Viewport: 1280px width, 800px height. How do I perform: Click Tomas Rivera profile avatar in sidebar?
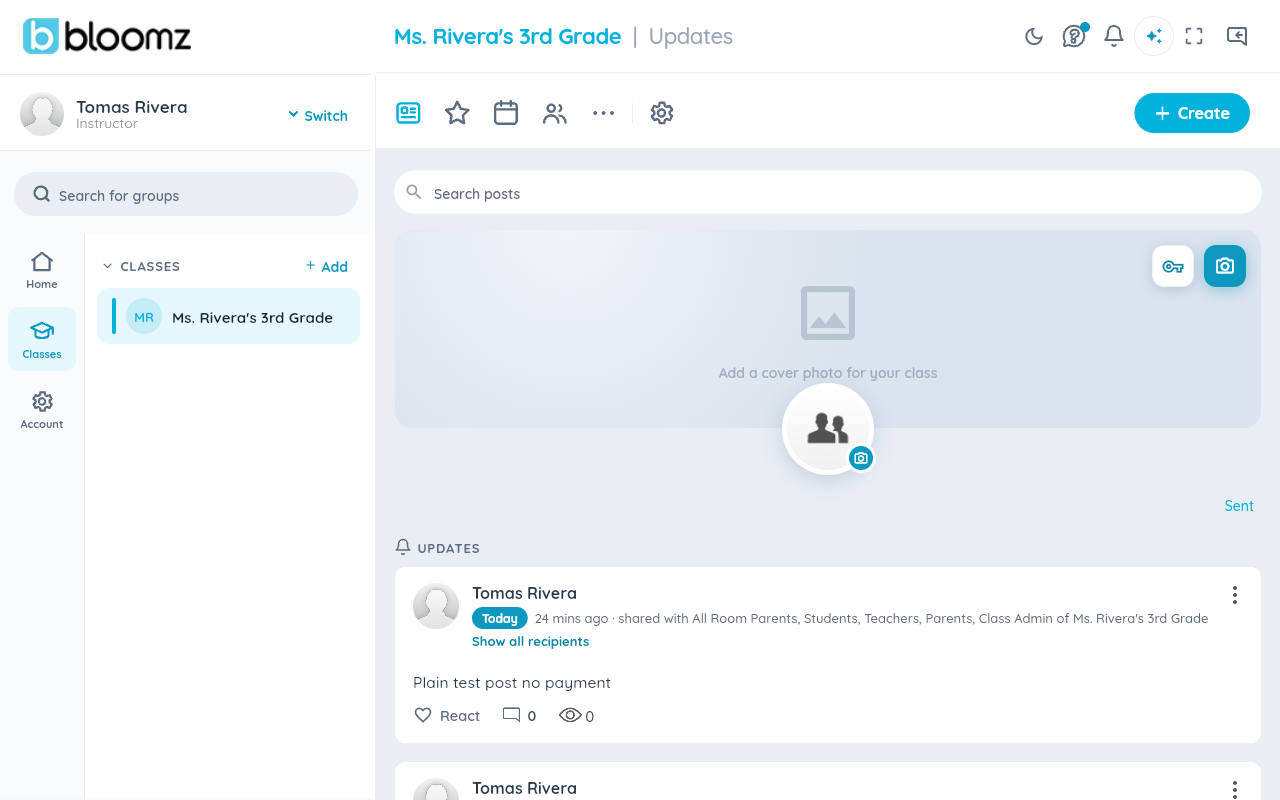42,114
